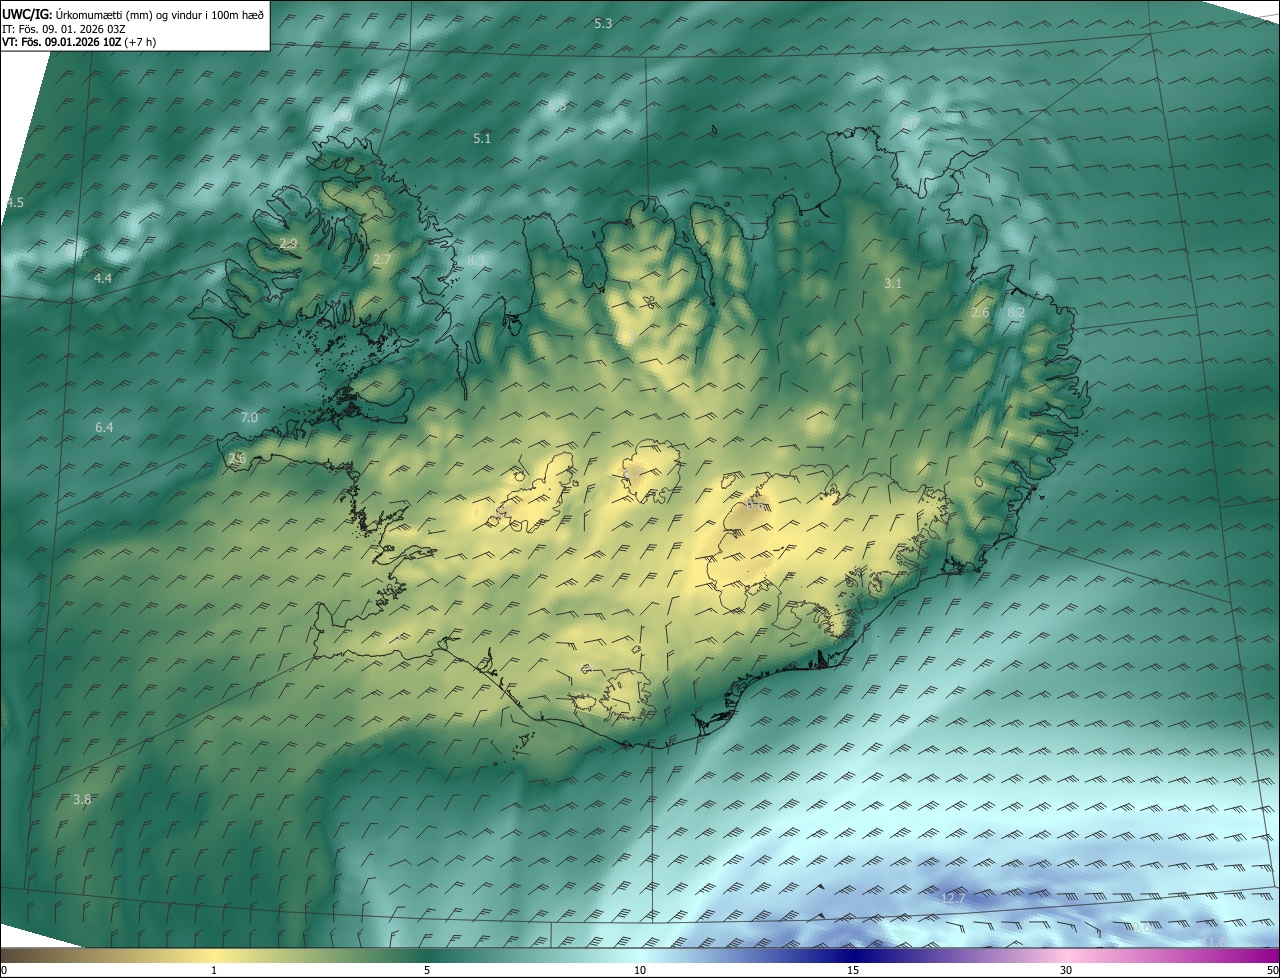
Task: Click the 2.7 value label
Action: pyautogui.click(x=382, y=260)
